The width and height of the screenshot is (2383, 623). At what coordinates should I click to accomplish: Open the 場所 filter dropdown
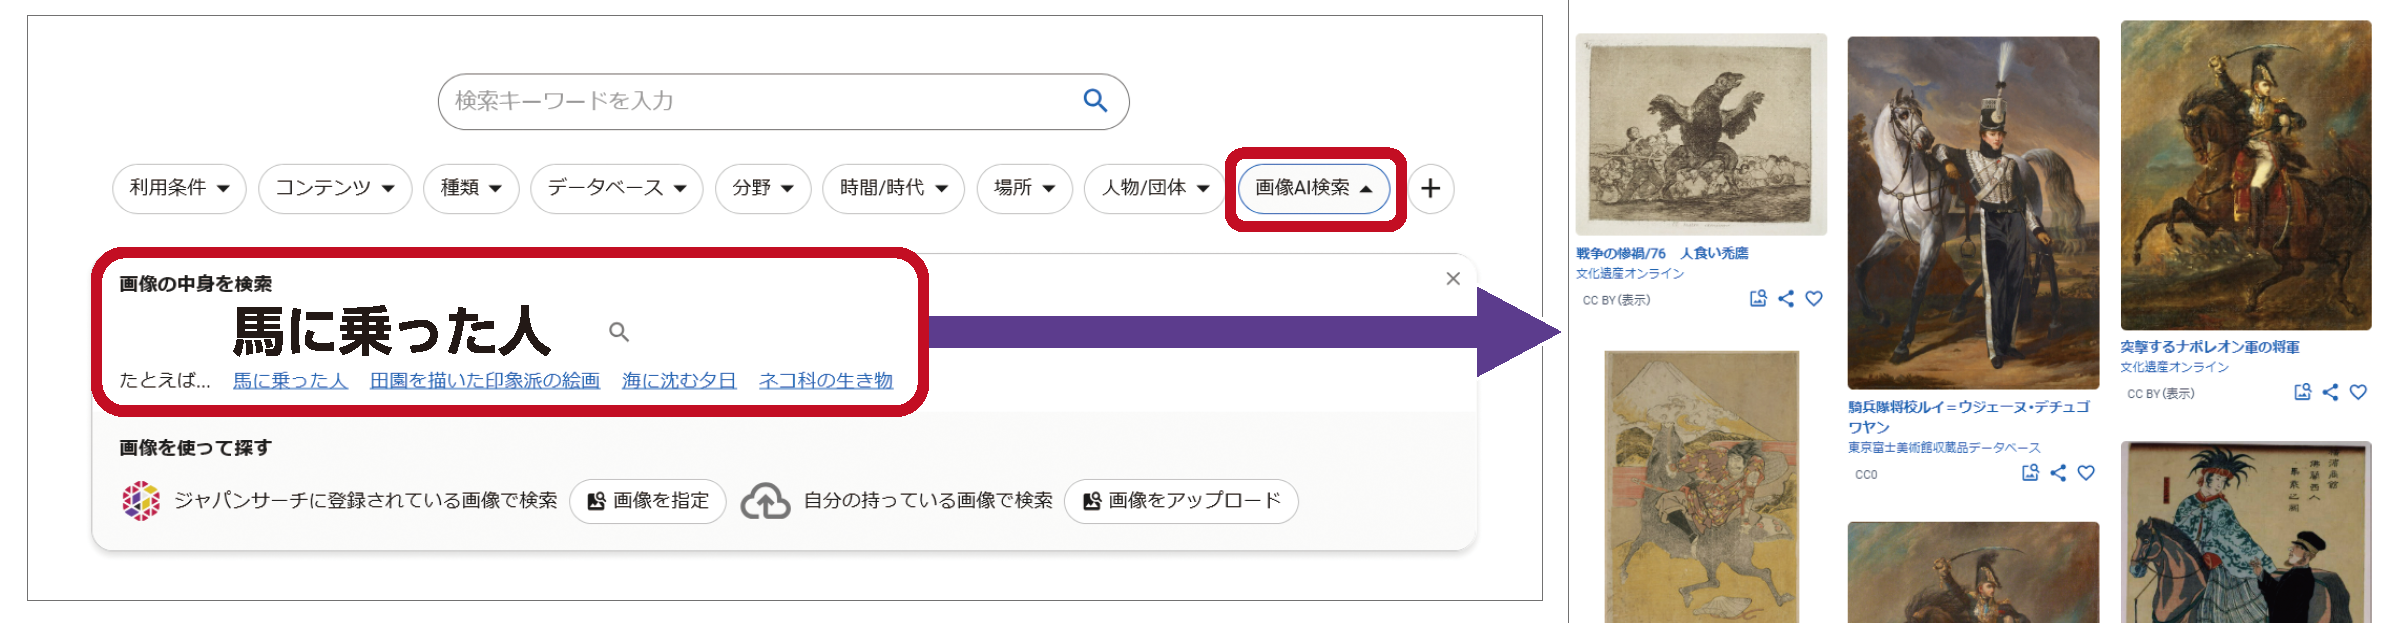(1024, 188)
